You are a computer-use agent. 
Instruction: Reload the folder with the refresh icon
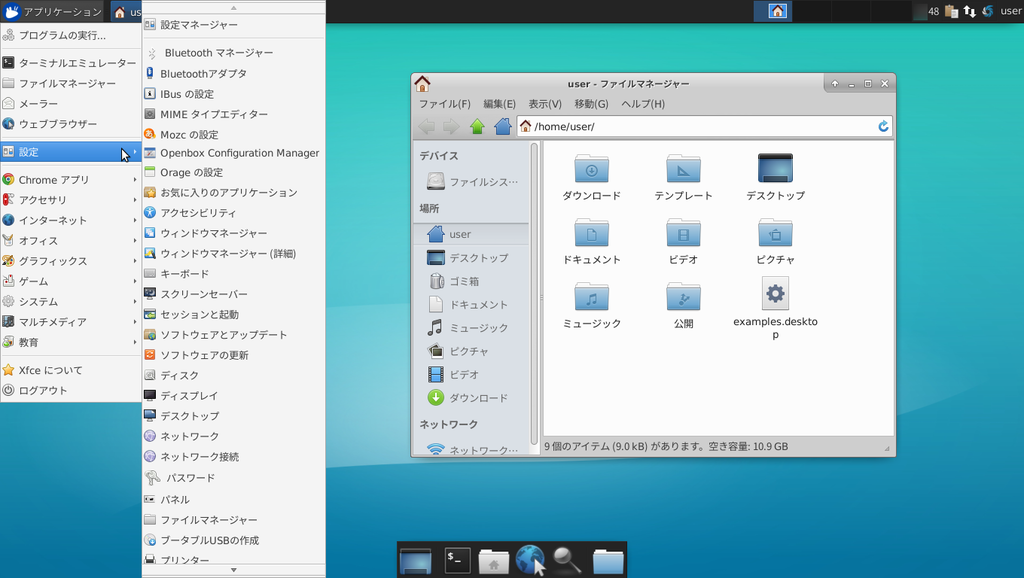tap(883, 126)
